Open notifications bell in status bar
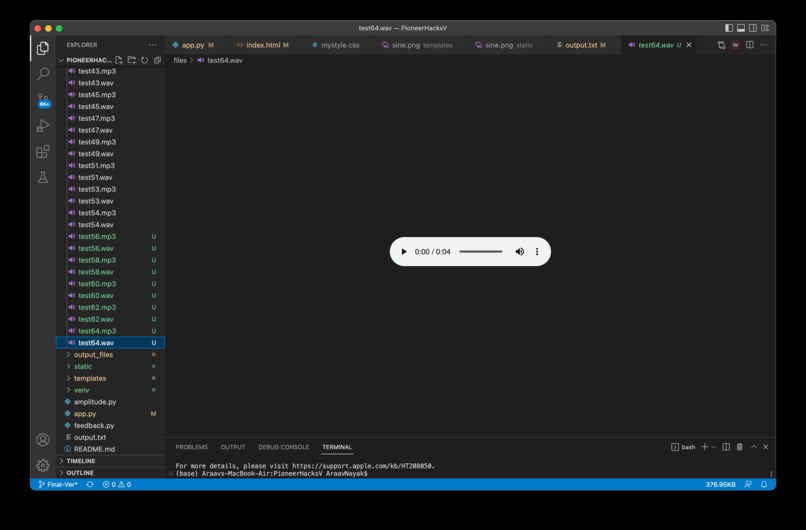Image resolution: width=806 pixels, height=530 pixels. [764, 484]
